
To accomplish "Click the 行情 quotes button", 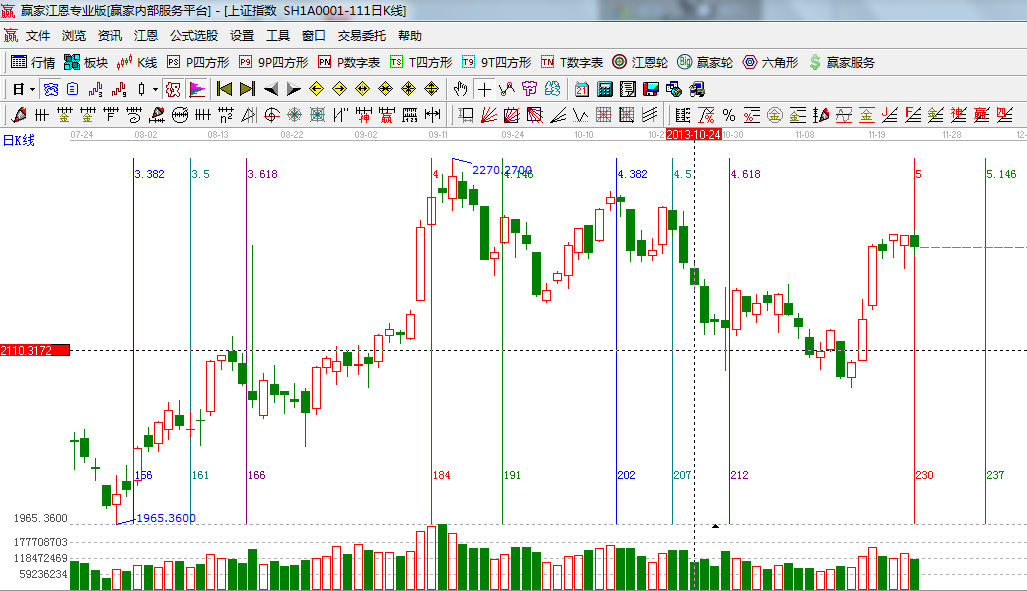I will (33, 62).
